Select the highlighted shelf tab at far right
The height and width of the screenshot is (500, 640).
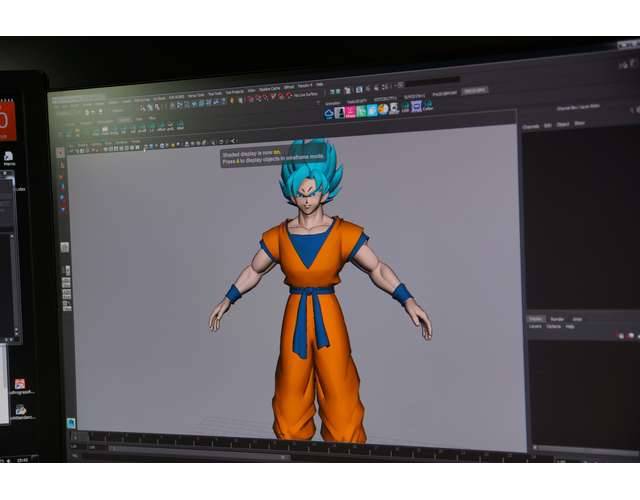pyautogui.click(x=475, y=91)
